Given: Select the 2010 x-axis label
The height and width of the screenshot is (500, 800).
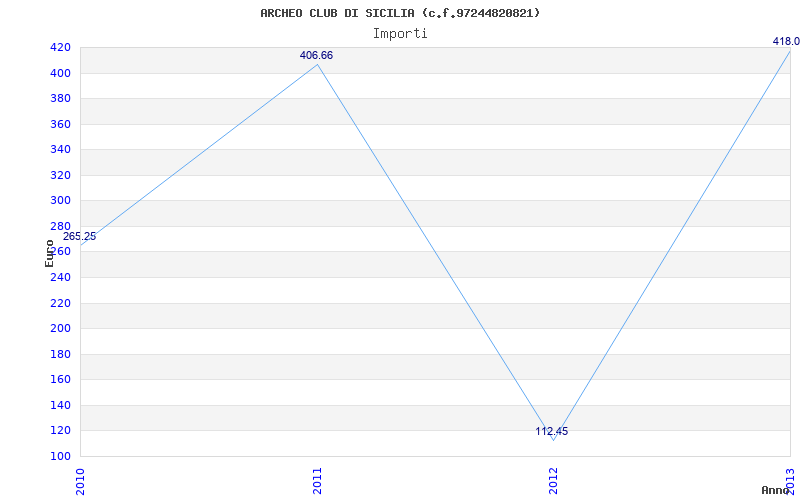Looking at the screenshot, I should [81, 480].
